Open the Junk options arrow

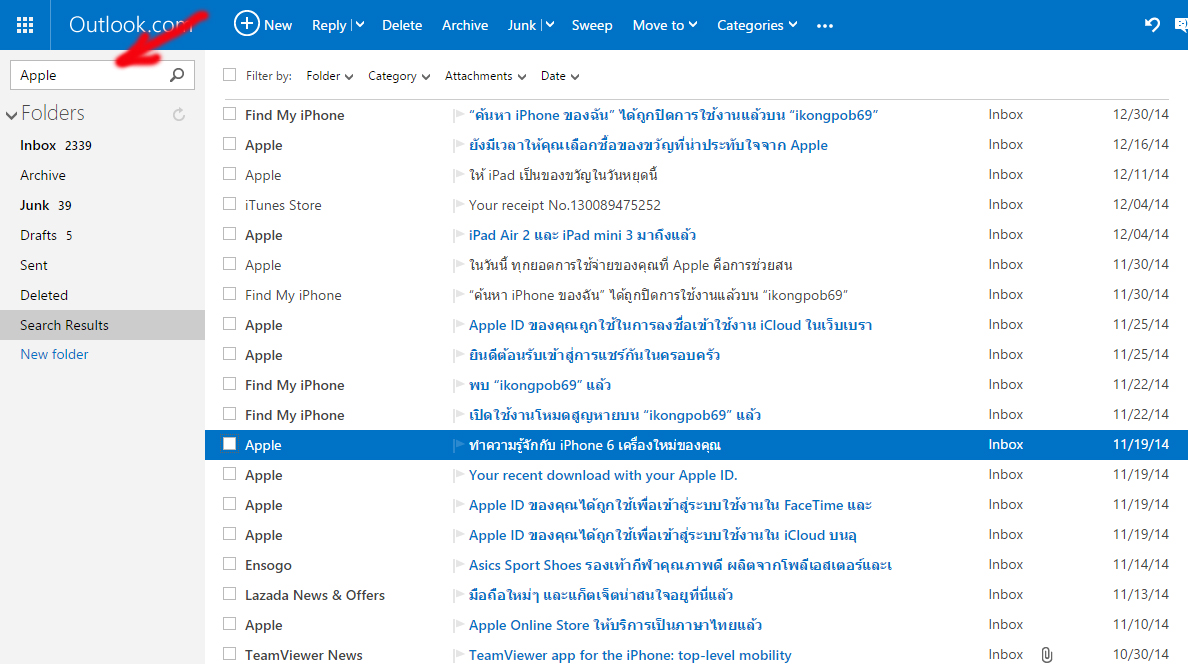pos(549,25)
